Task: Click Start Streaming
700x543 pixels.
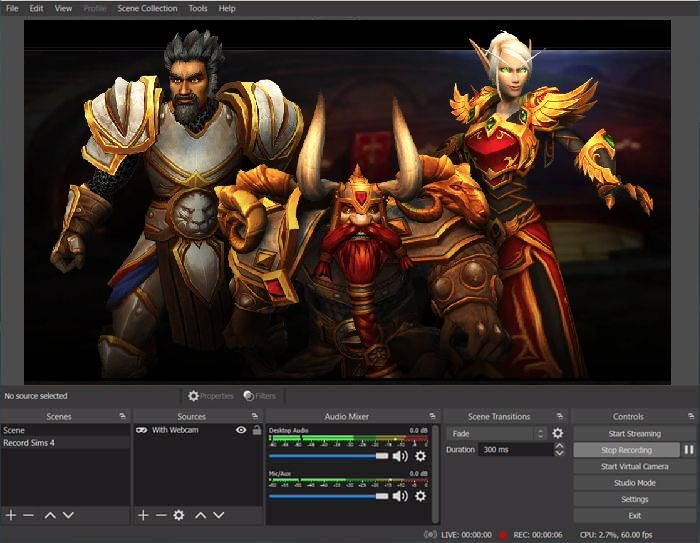Action: pyautogui.click(x=634, y=434)
